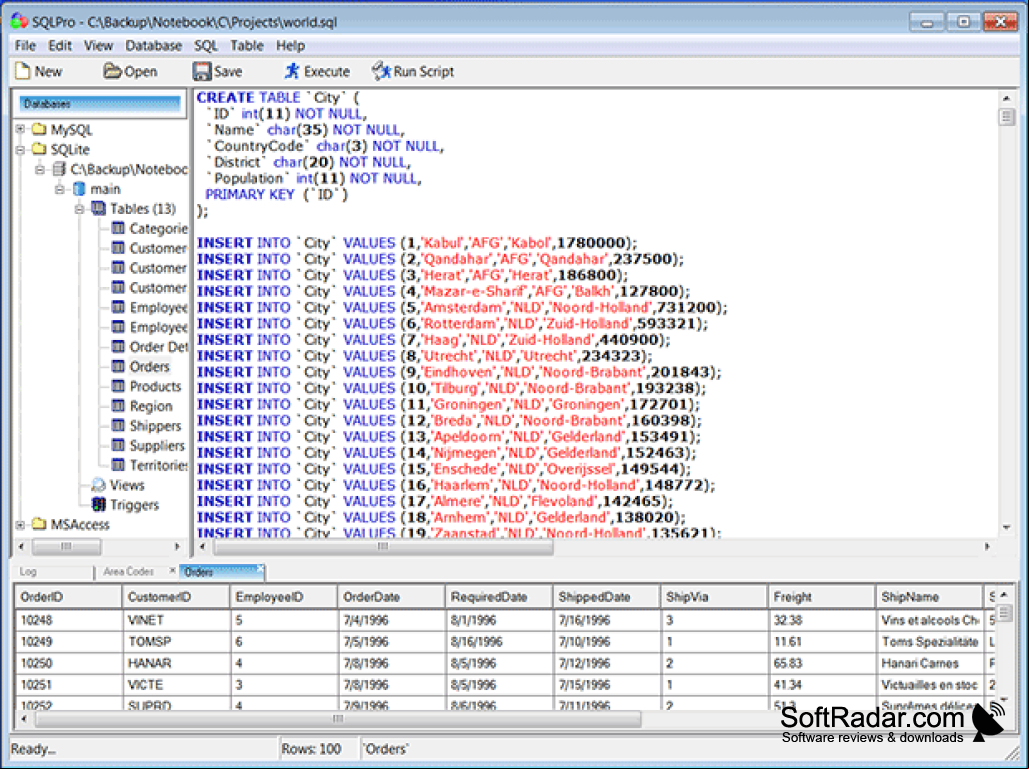Viewport: 1029px width, 769px height.
Task: Select the Orders table icon in the tree
Action: click(x=118, y=366)
